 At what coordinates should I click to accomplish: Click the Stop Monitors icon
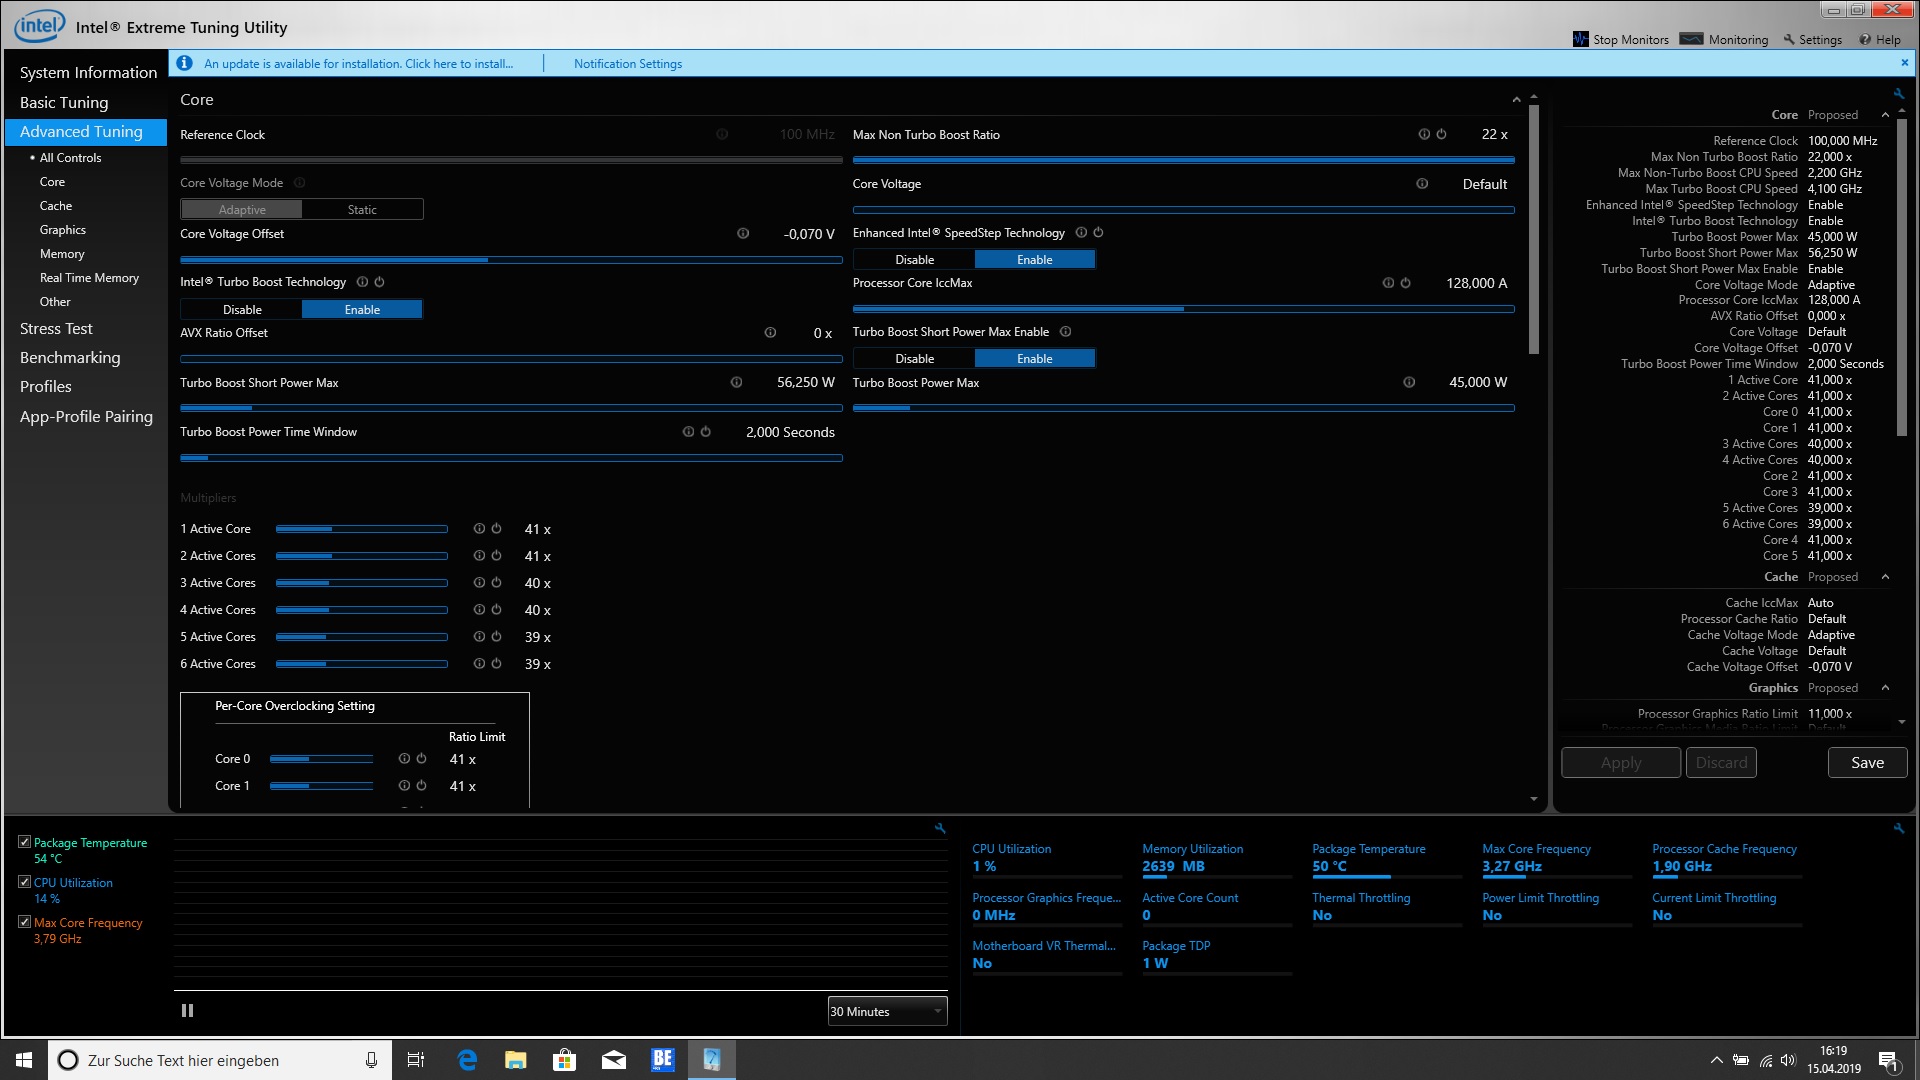coord(1581,39)
